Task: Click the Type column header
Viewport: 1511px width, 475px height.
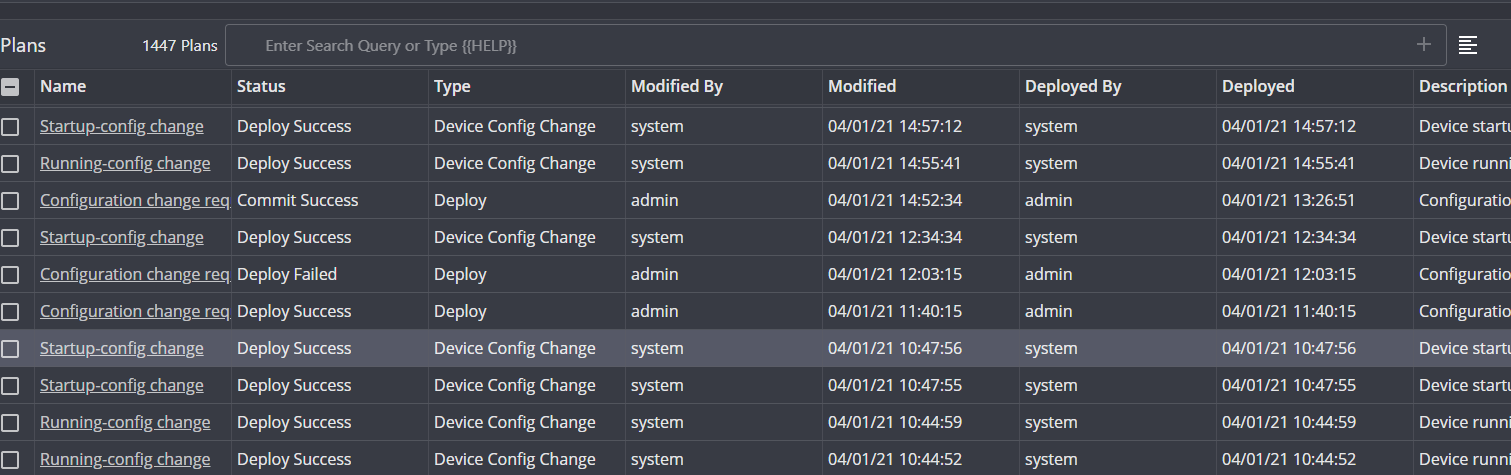Action: (x=452, y=87)
